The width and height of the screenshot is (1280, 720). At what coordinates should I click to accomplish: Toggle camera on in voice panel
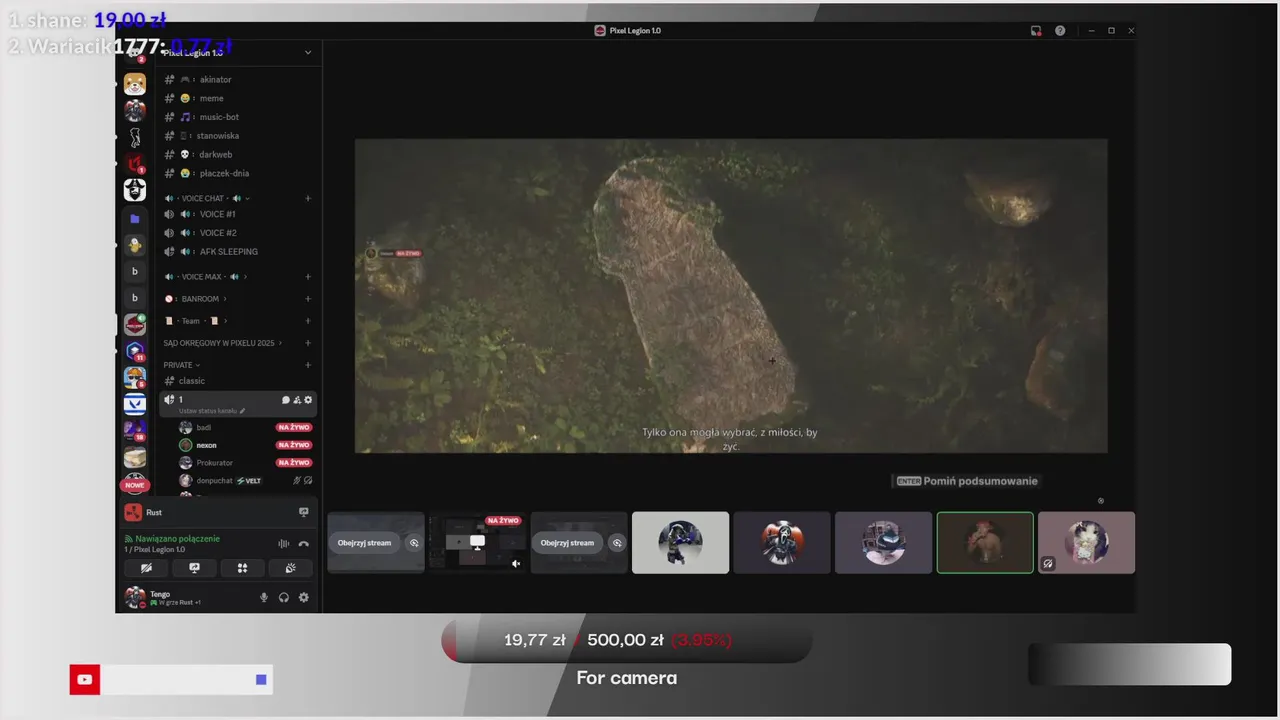coord(146,568)
